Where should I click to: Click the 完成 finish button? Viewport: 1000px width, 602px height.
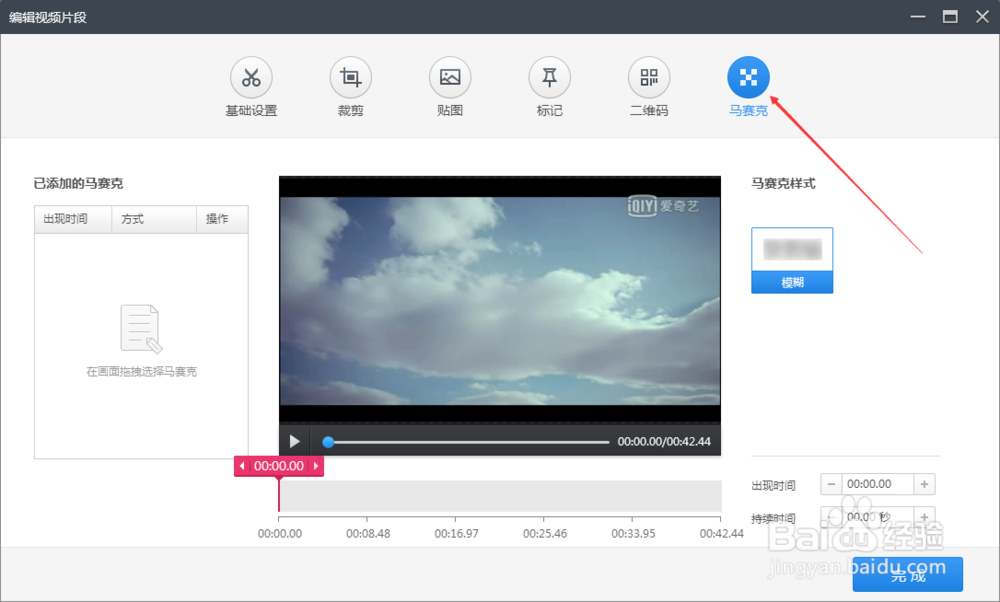[x=907, y=575]
